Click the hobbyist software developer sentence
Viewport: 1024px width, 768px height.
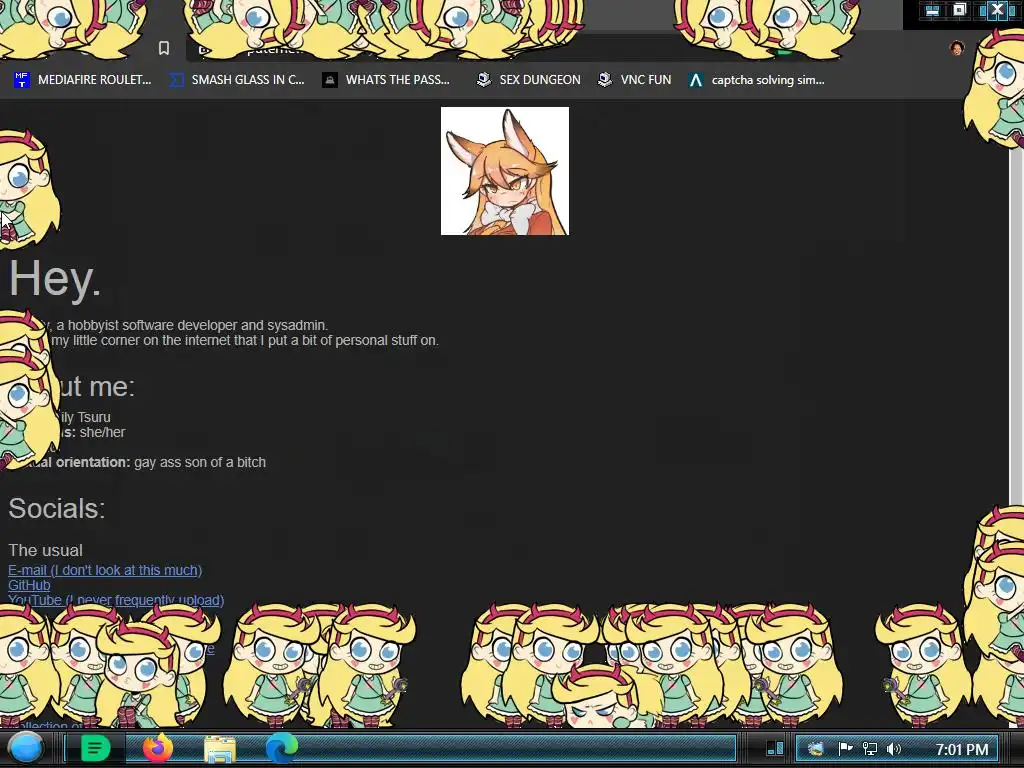192,325
